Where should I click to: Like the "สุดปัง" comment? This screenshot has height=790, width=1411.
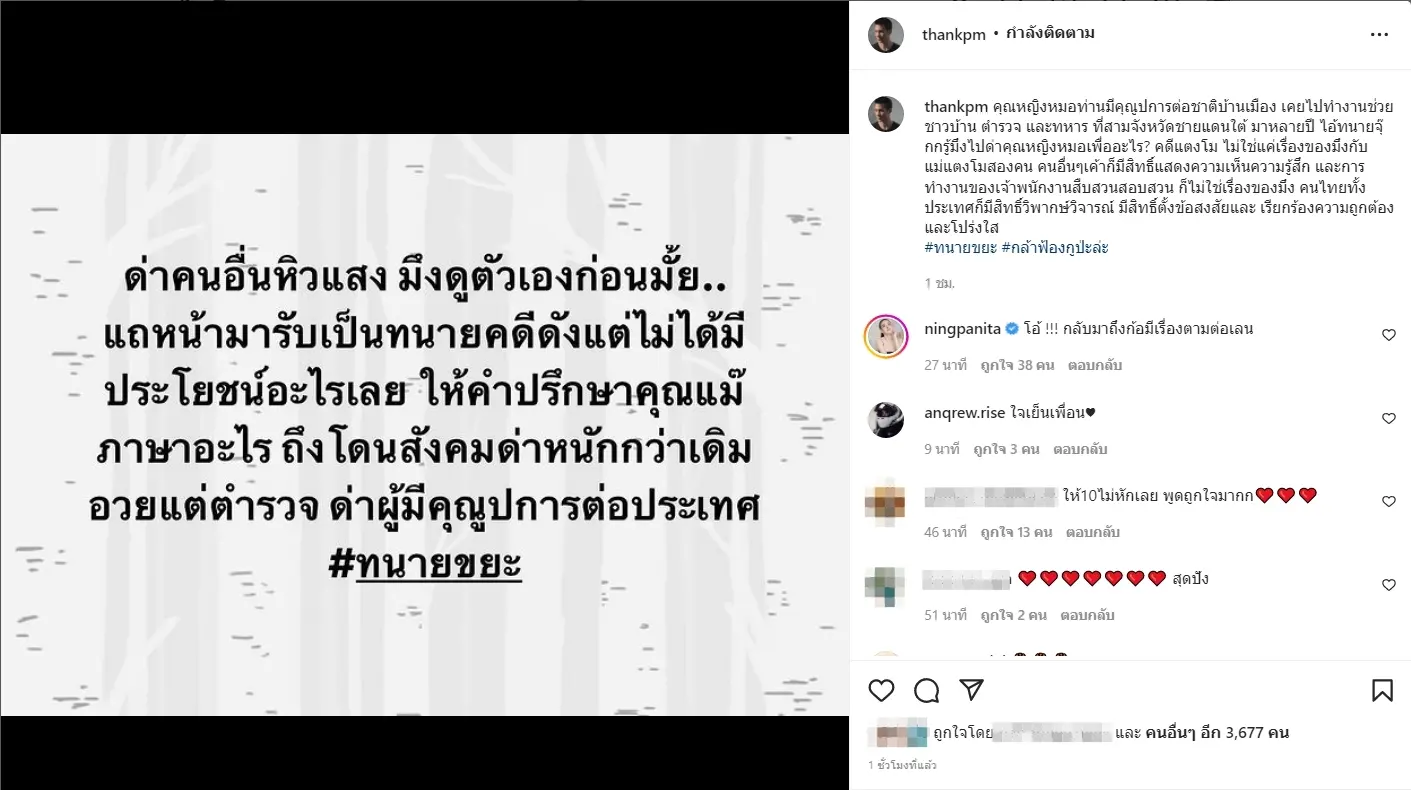coord(1388,584)
